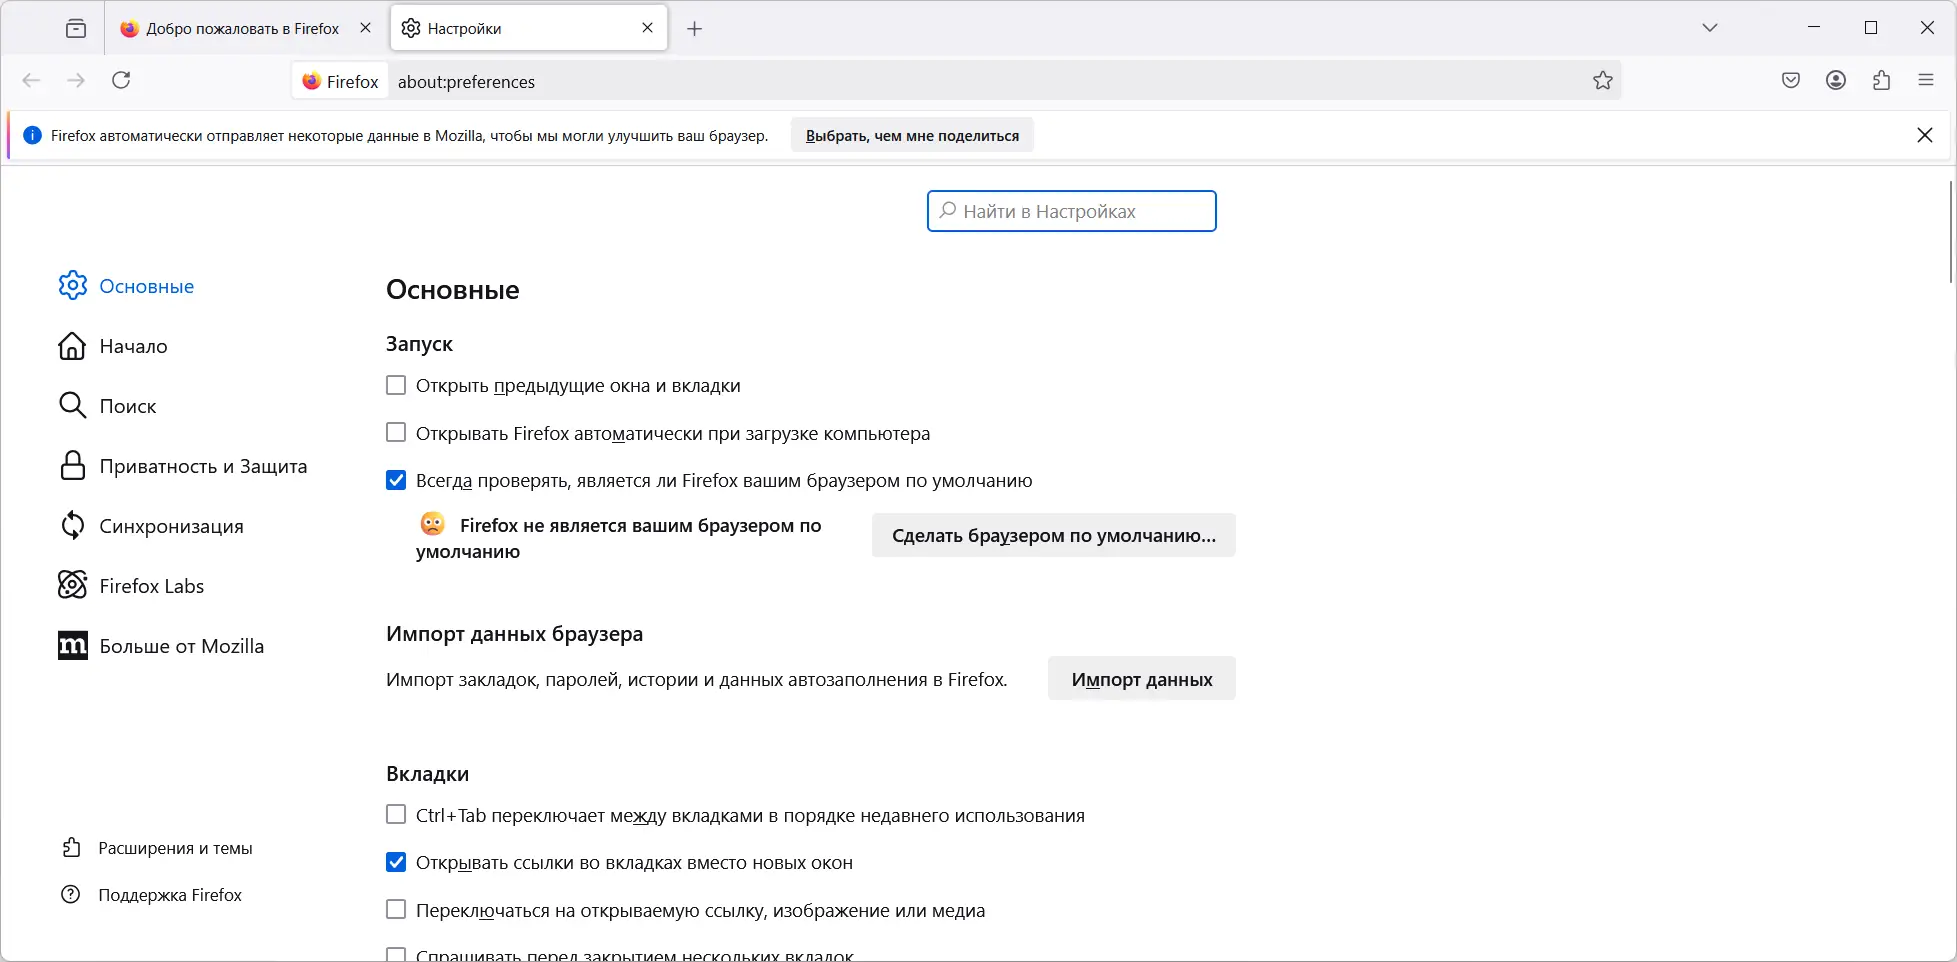Go to the Firefox Labs section

151,586
